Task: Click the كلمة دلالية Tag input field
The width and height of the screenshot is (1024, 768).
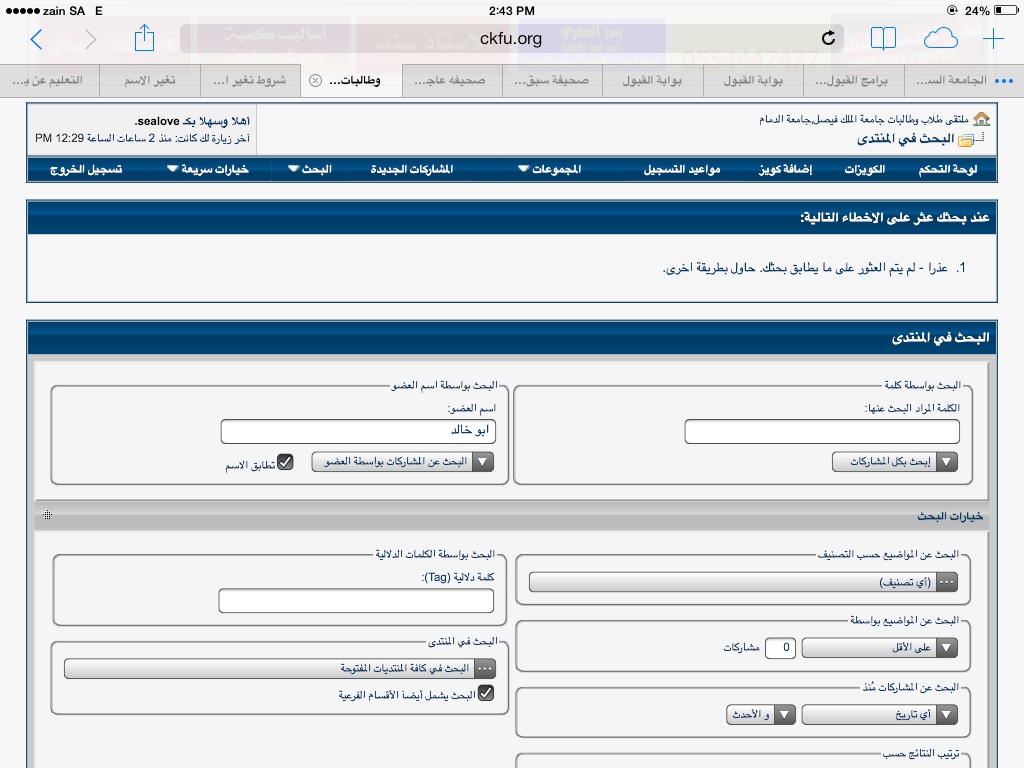Action: click(356, 601)
